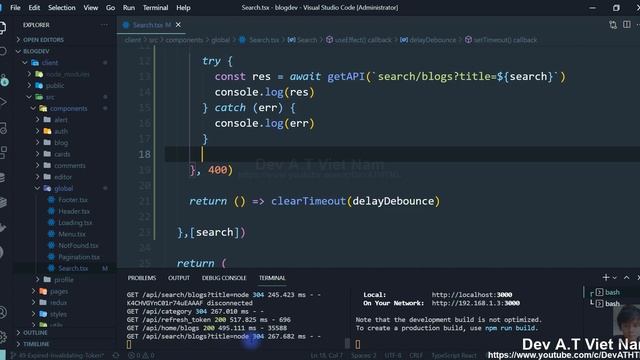The image size is (640, 360).
Task: Expand the alert folder
Action: pos(61,120)
